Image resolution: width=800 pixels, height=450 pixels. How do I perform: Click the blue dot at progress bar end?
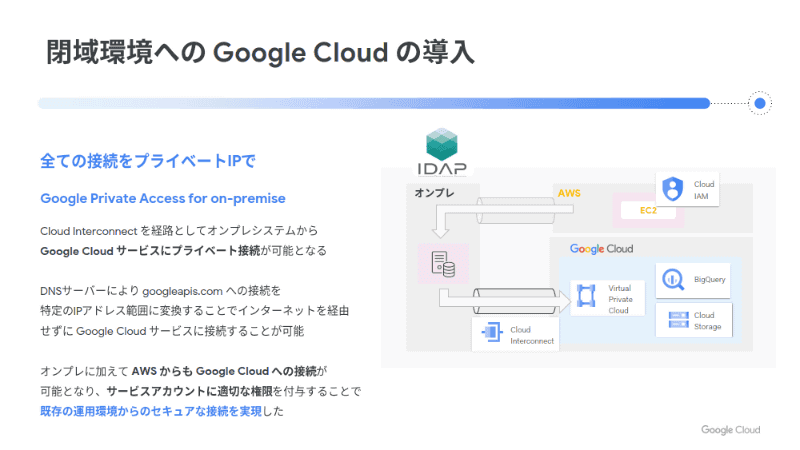[x=760, y=103]
